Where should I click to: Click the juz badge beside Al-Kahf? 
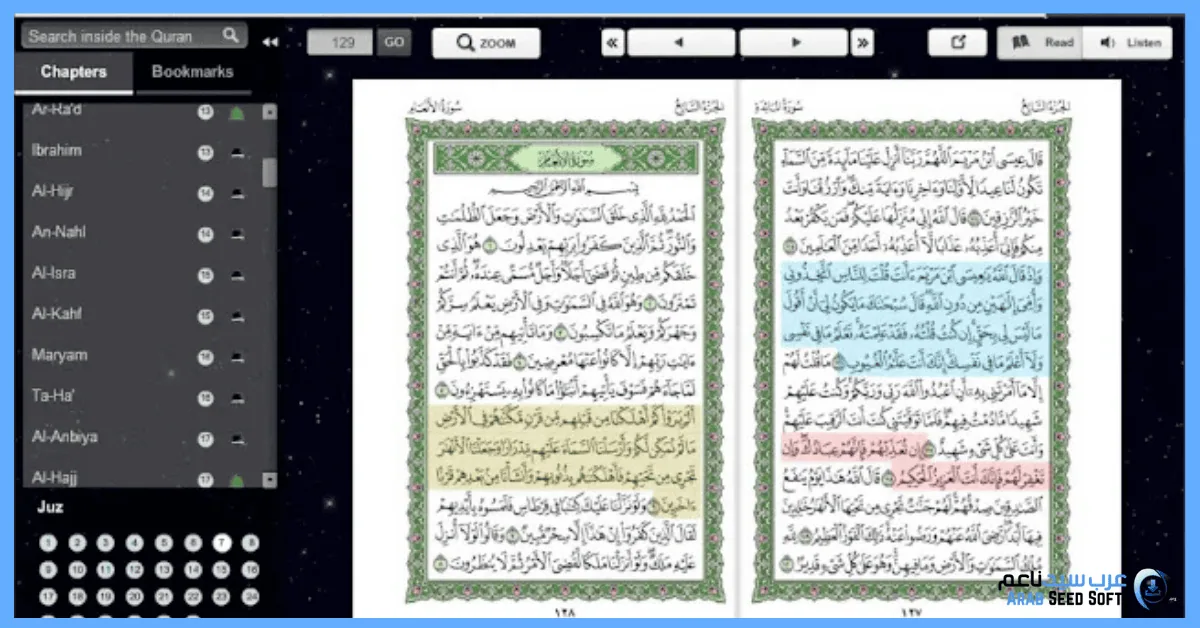pyautogui.click(x=206, y=317)
